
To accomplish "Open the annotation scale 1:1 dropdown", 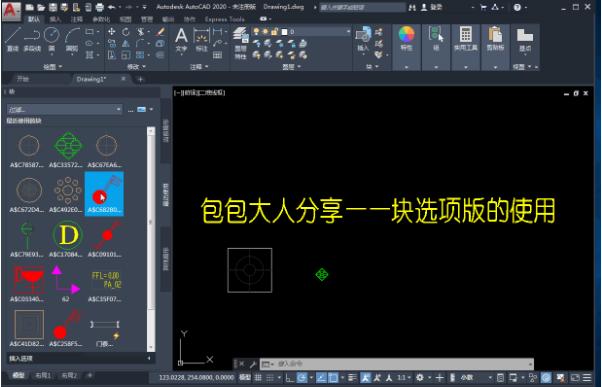I will click(x=404, y=378).
